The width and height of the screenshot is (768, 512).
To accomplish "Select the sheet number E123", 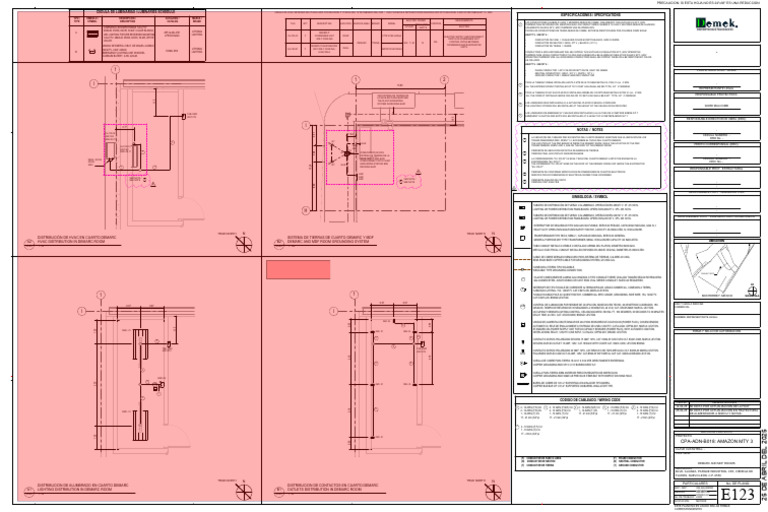I will pos(739,494).
